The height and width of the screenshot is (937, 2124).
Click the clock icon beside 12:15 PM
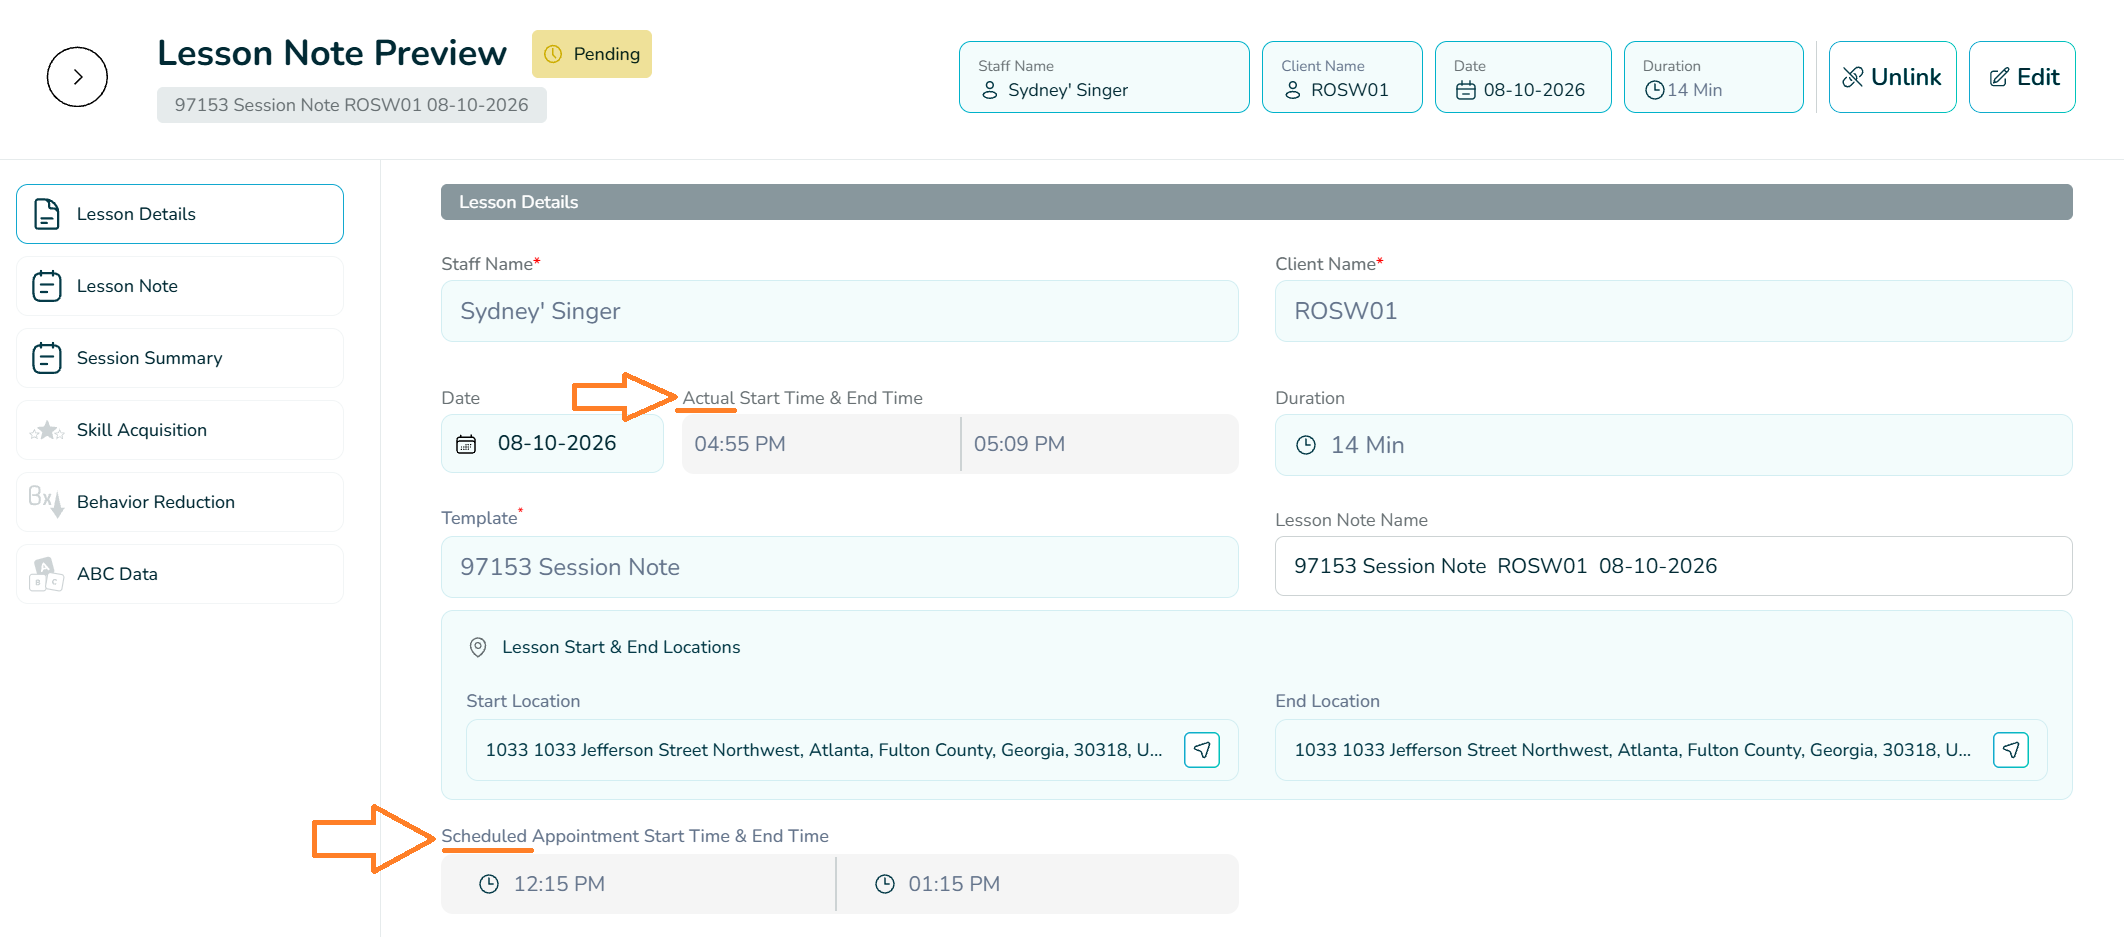pyautogui.click(x=489, y=884)
